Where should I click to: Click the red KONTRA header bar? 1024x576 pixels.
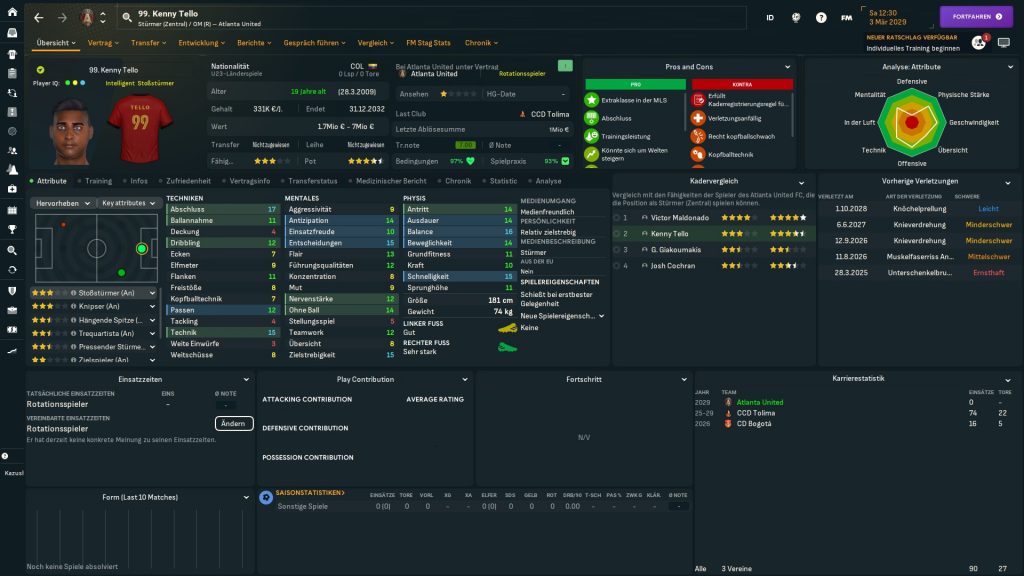pyautogui.click(x=741, y=85)
